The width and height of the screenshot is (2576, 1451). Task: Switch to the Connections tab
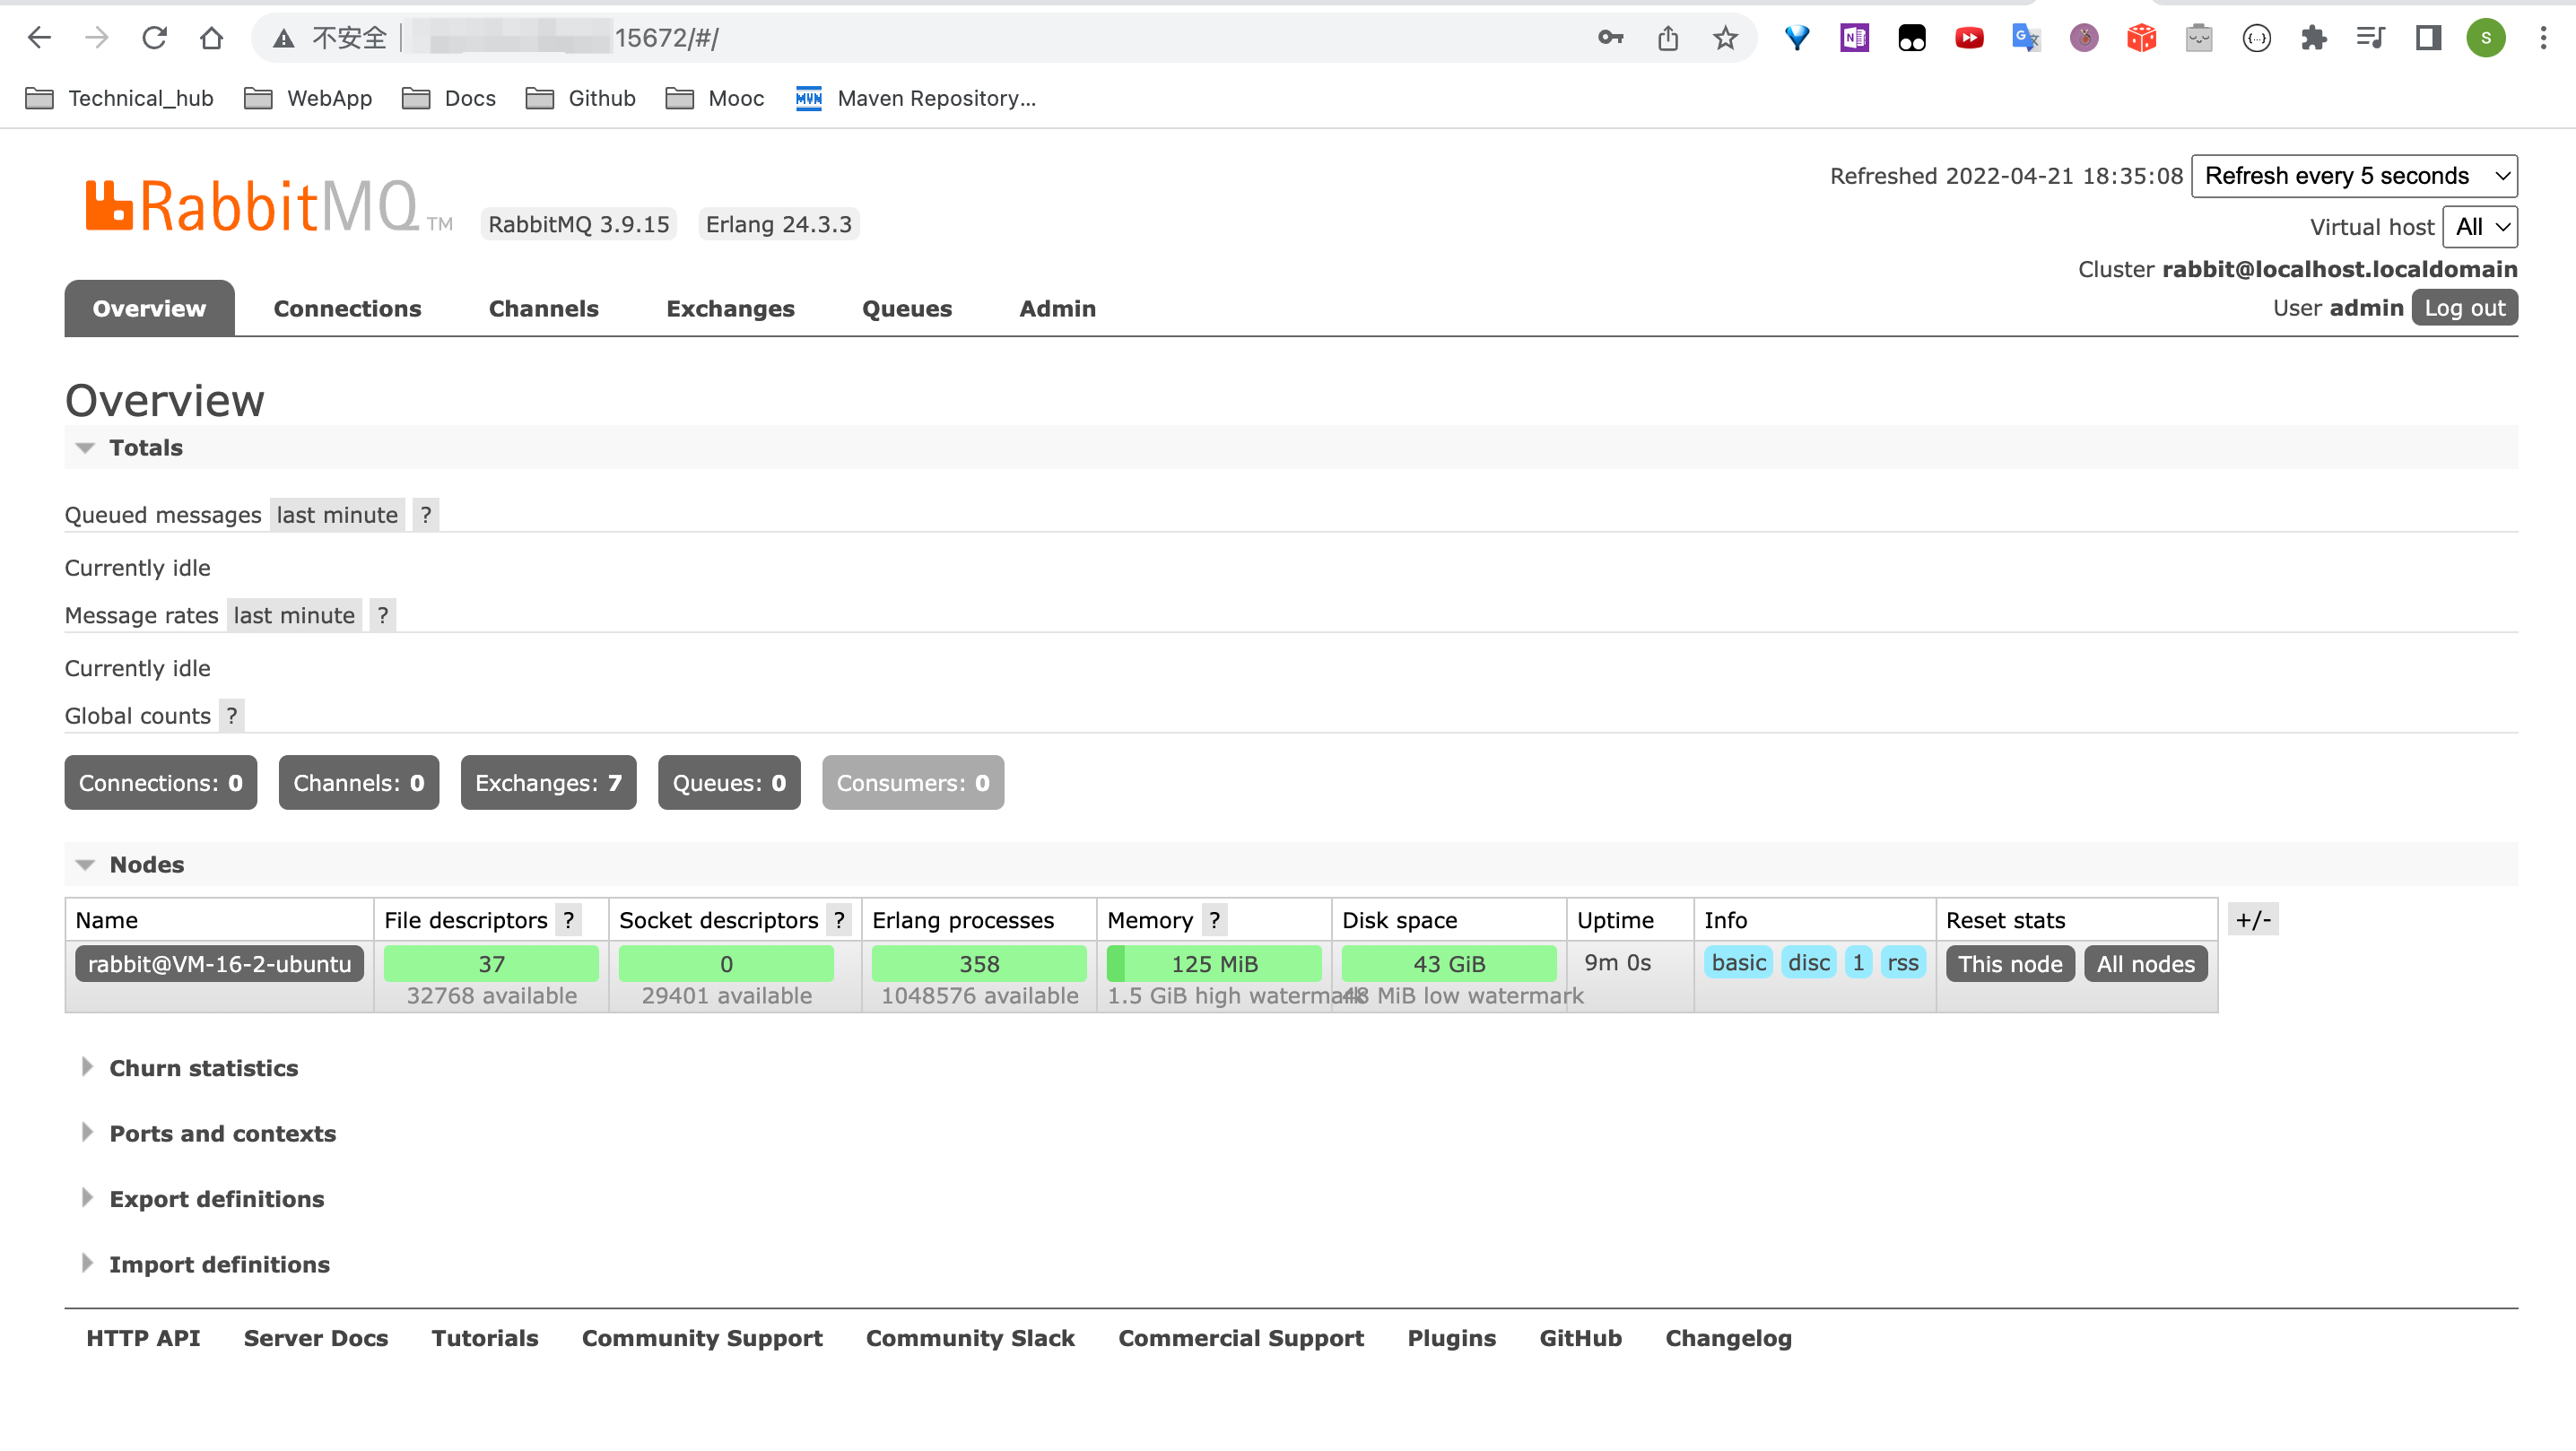pos(347,309)
